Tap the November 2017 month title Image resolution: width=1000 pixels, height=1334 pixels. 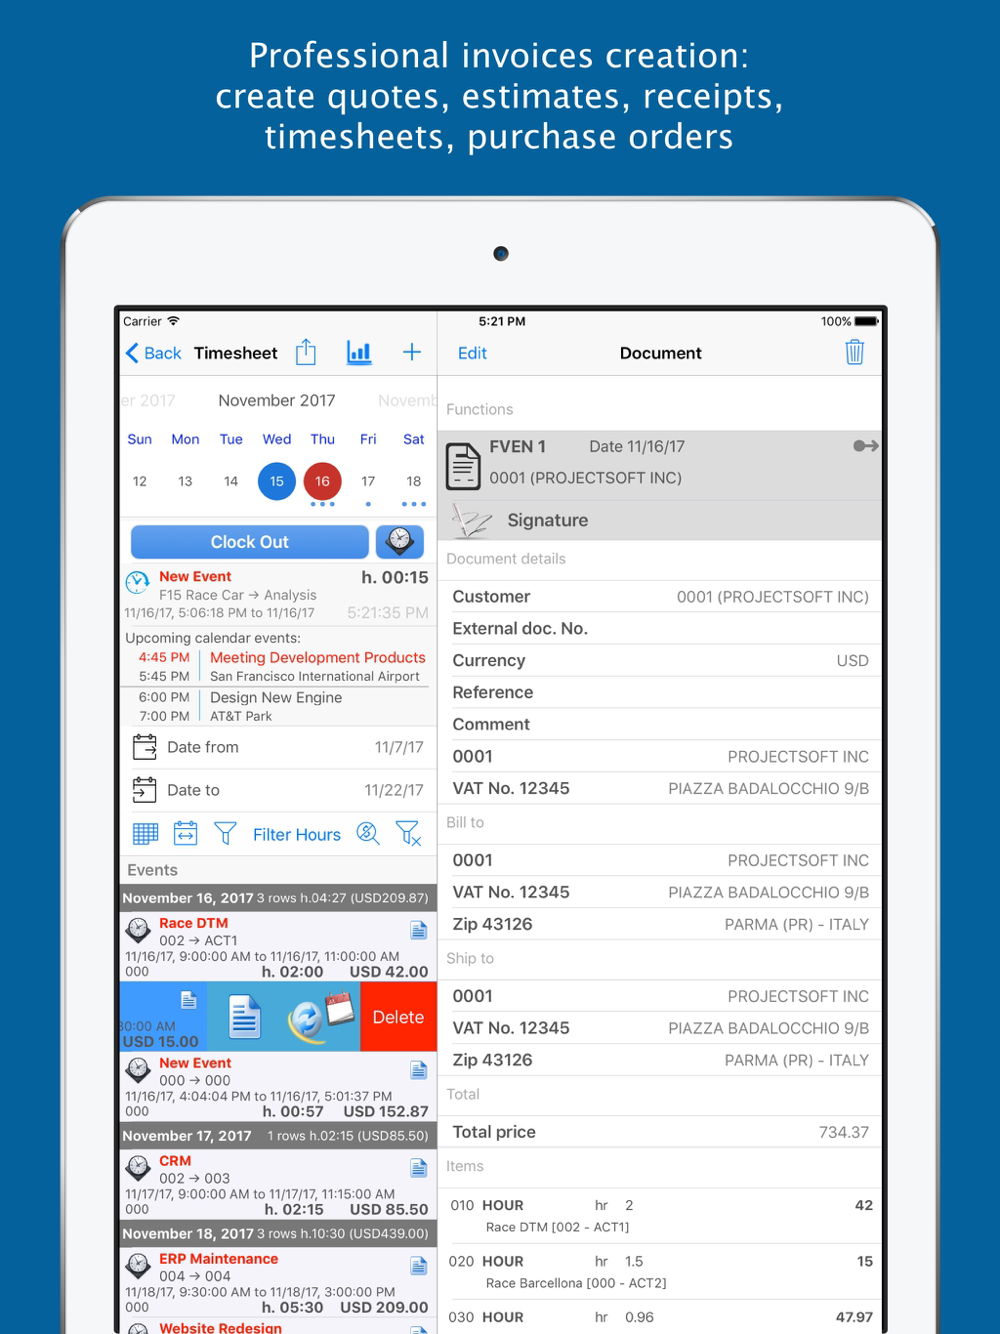pyautogui.click(x=277, y=400)
